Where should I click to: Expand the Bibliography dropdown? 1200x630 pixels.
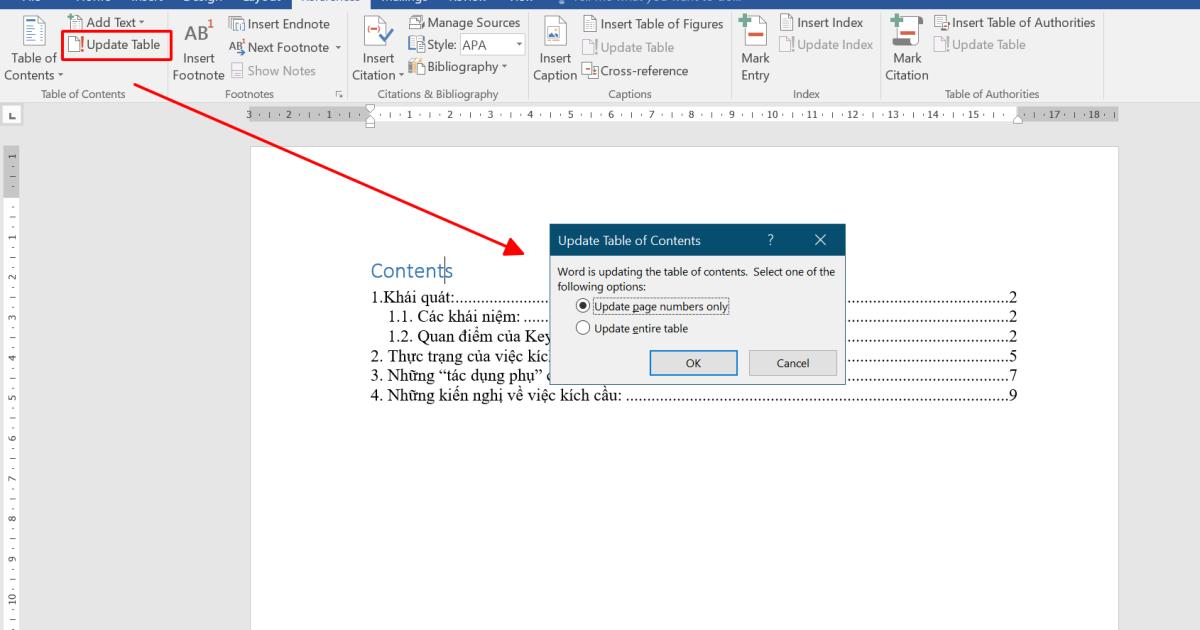(504, 68)
